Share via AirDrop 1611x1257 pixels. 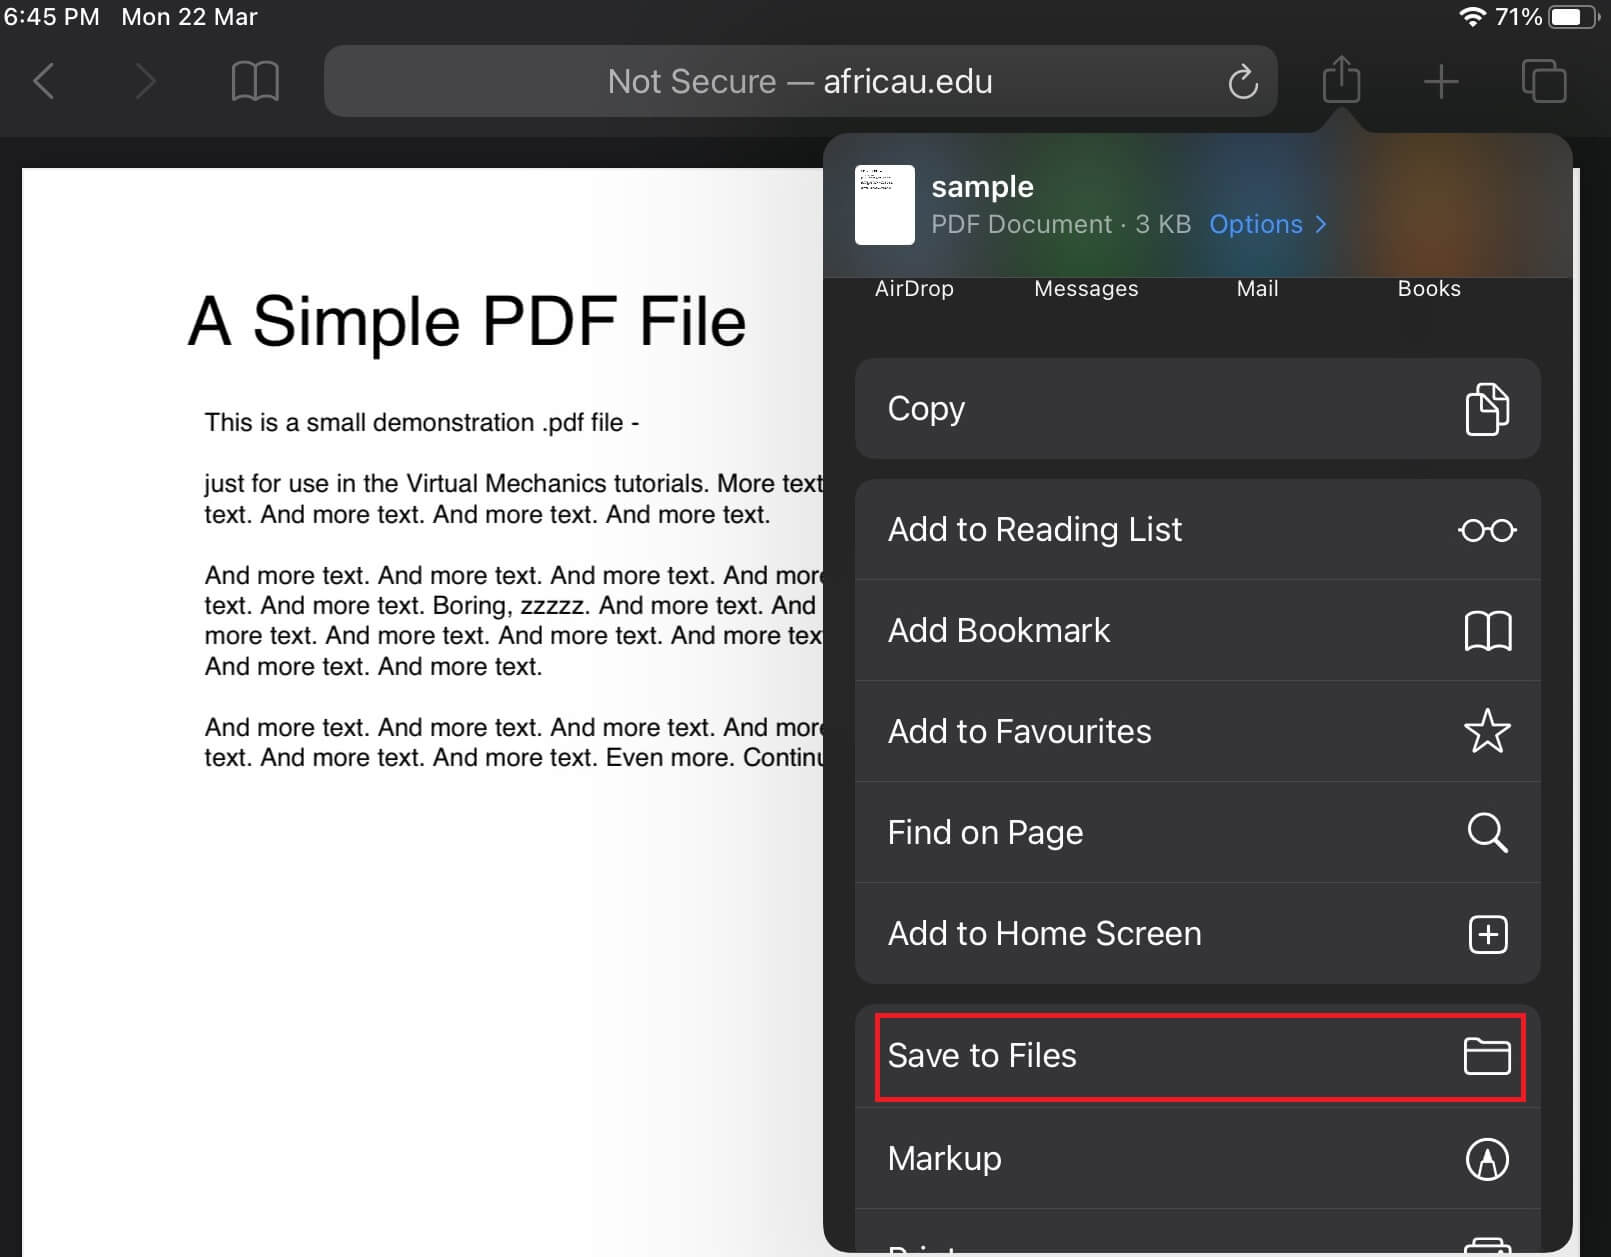pyautogui.click(x=914, y=288)
